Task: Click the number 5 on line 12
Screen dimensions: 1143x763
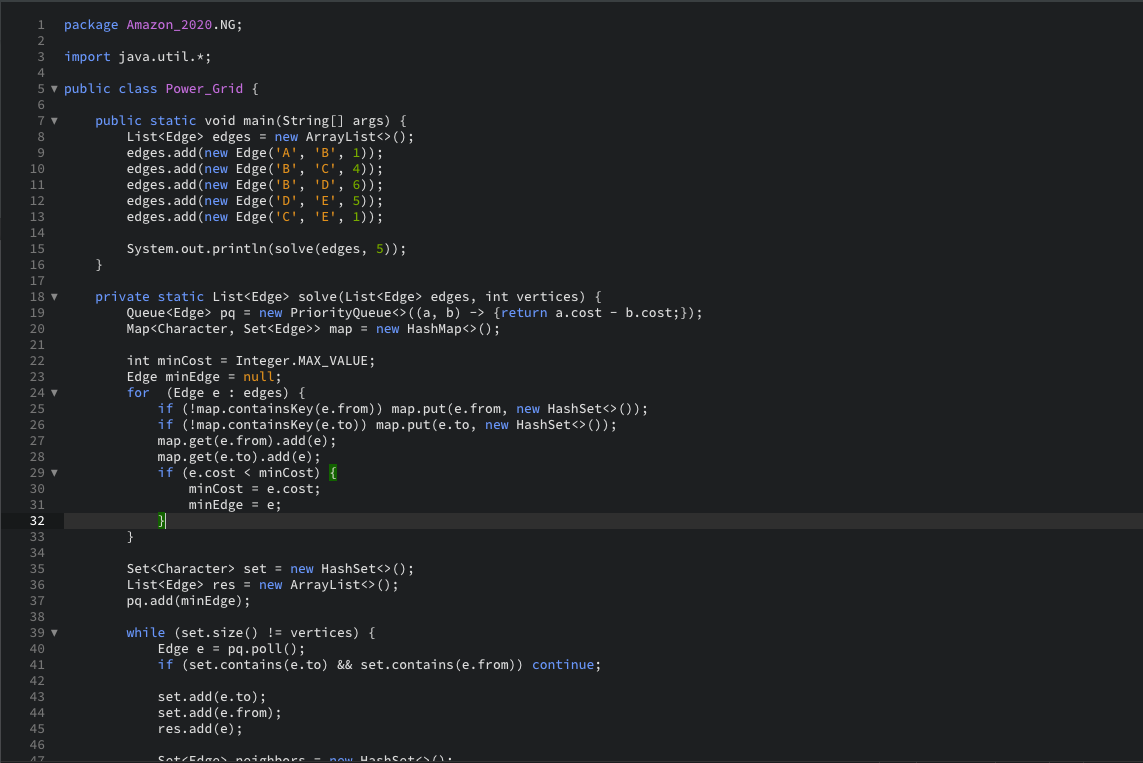Action: 356,201
